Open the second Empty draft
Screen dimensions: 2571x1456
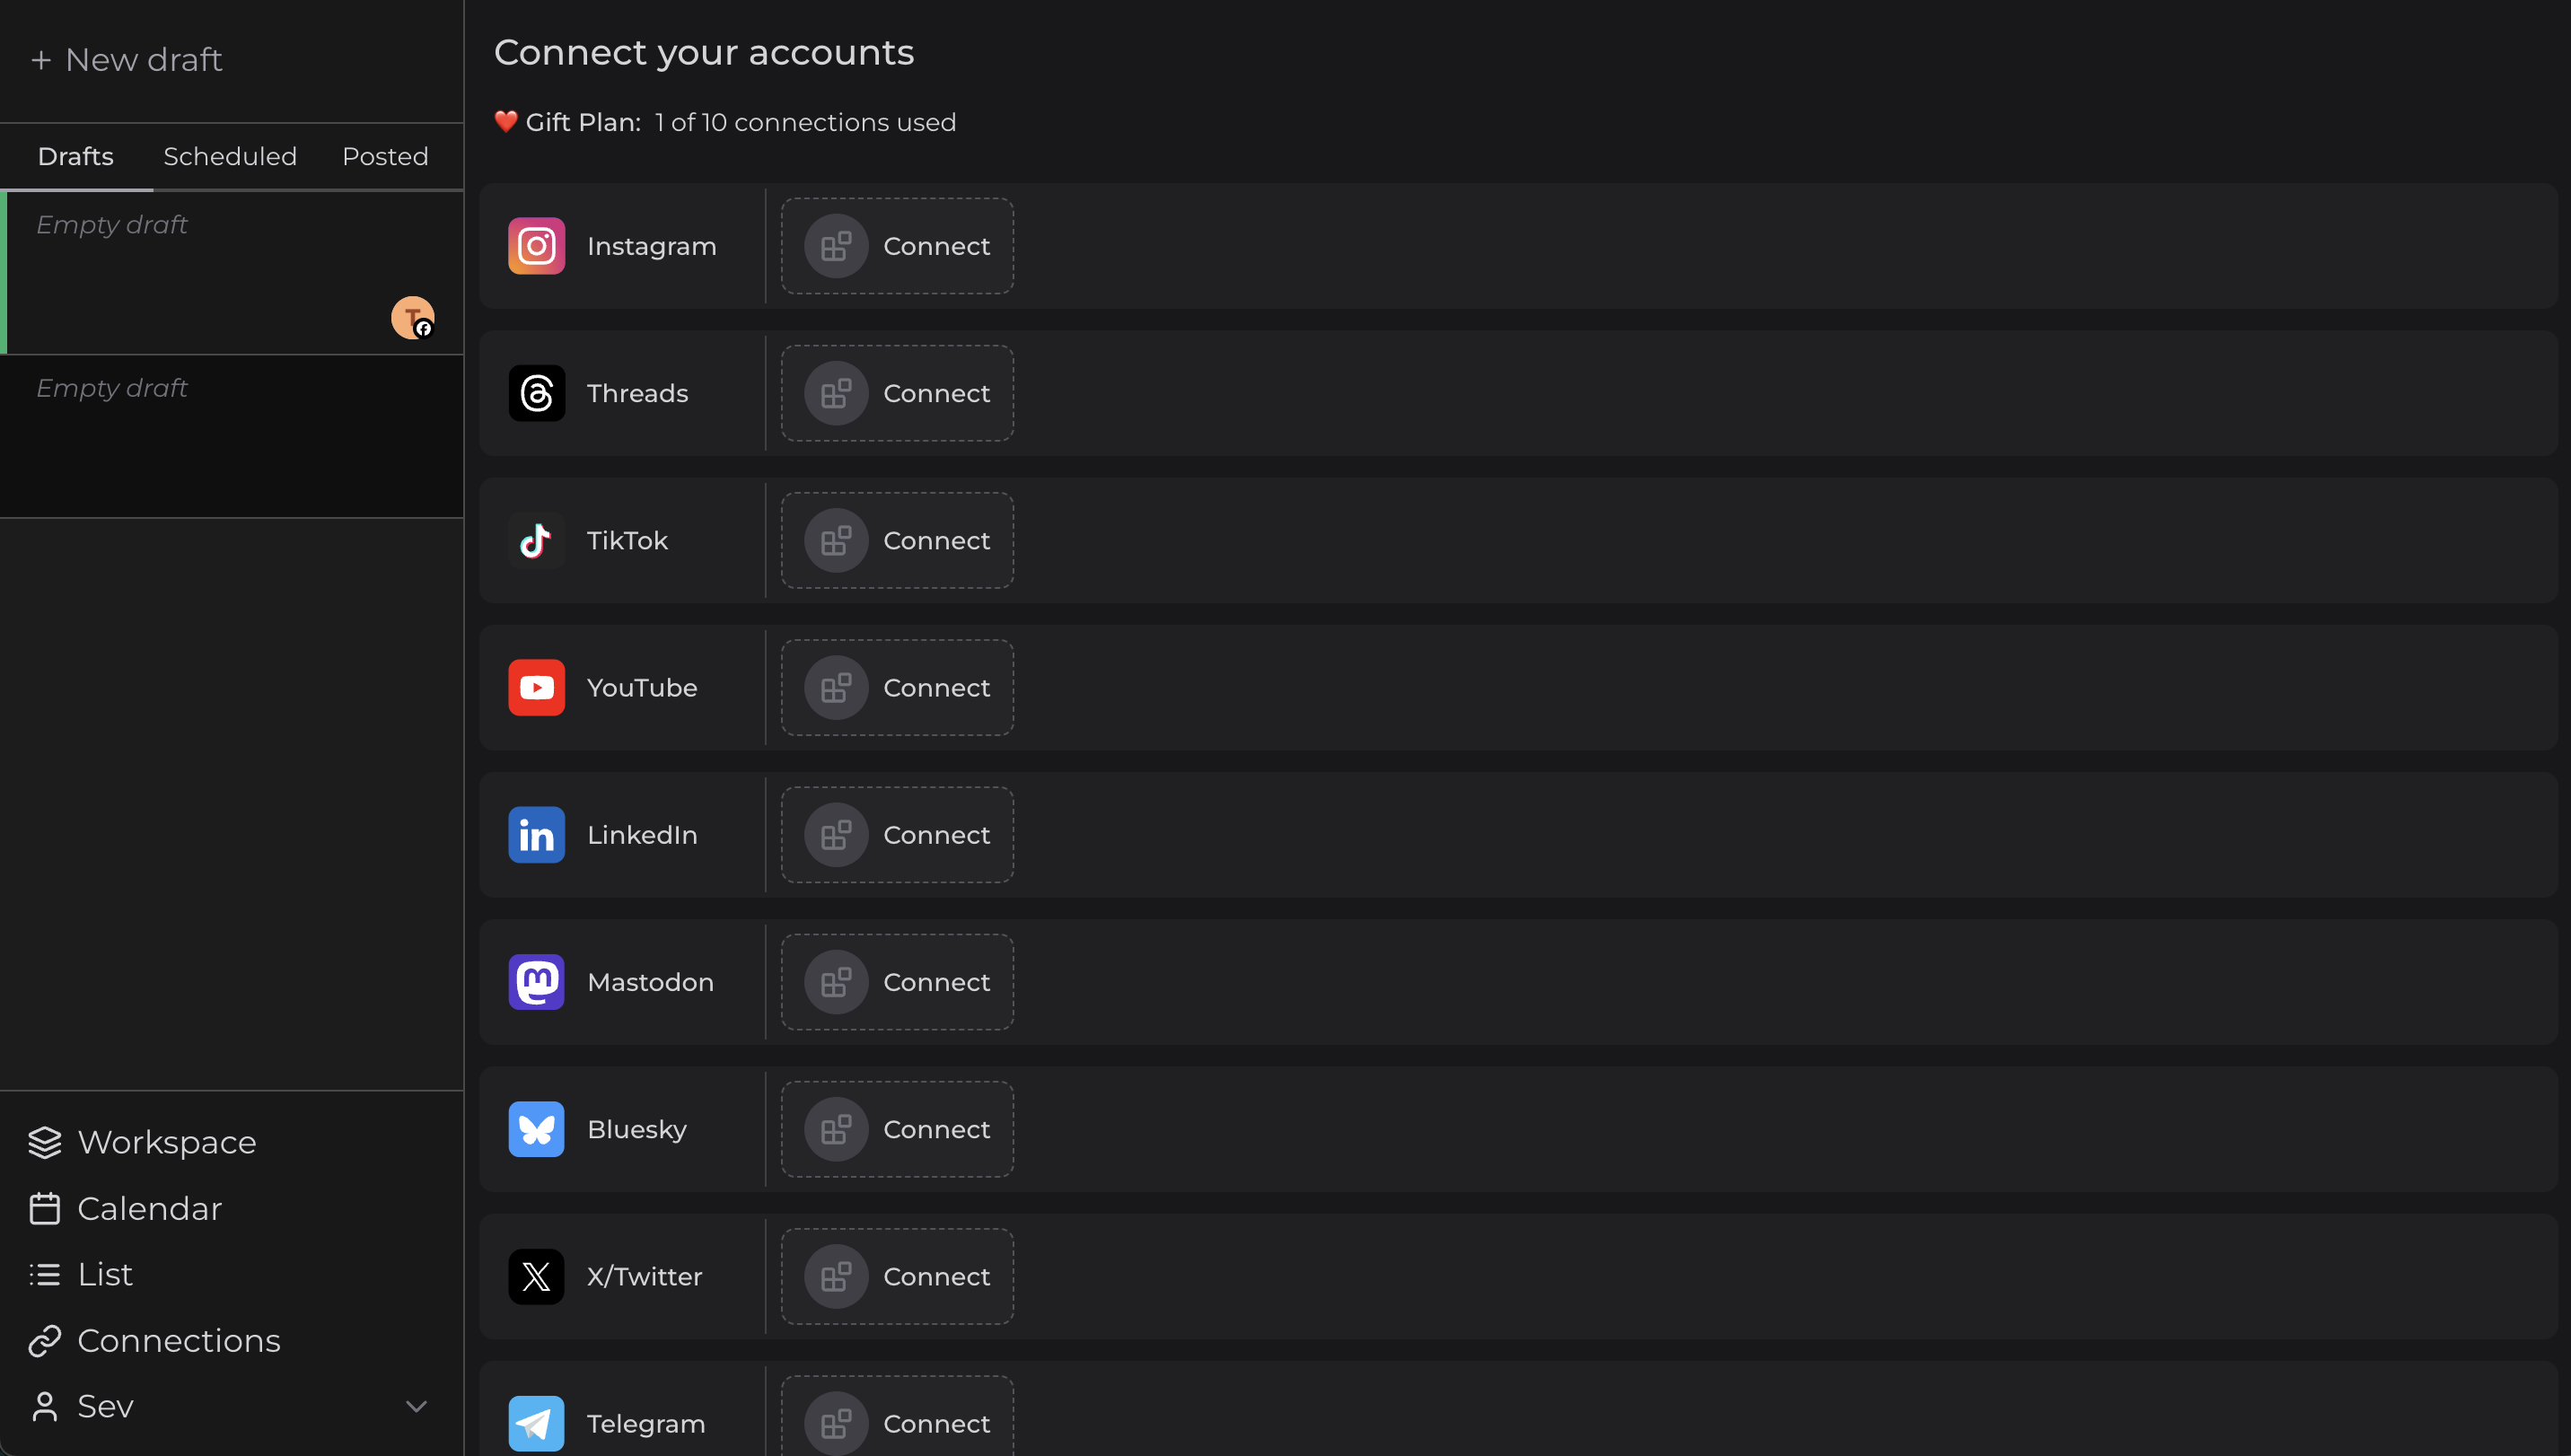coord(232,436)
